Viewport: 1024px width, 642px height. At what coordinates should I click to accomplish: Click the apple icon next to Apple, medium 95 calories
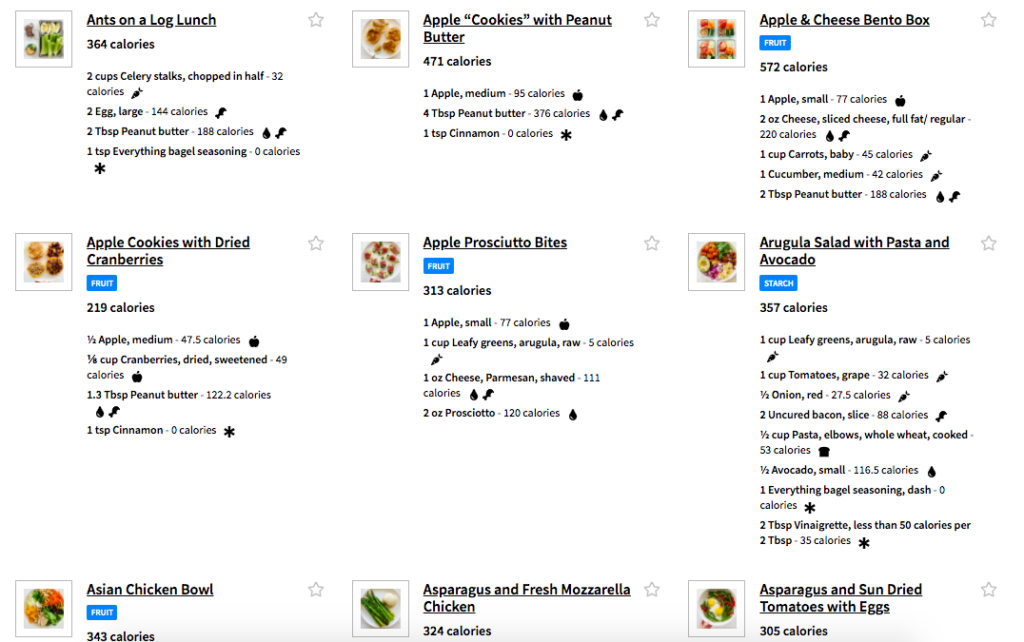(578, 95)
